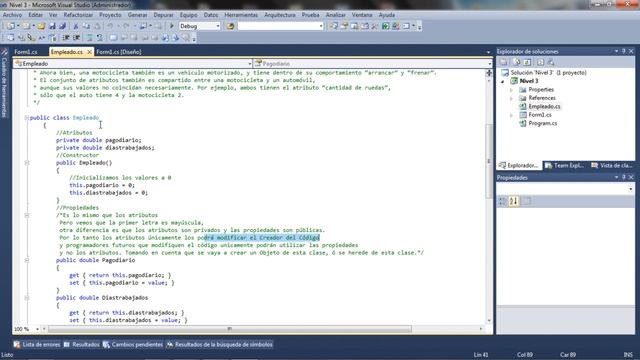Viewport: 640px width, 360px height.
Task: Click the Redo arrow icon
Action: click(x=127, y=26)
